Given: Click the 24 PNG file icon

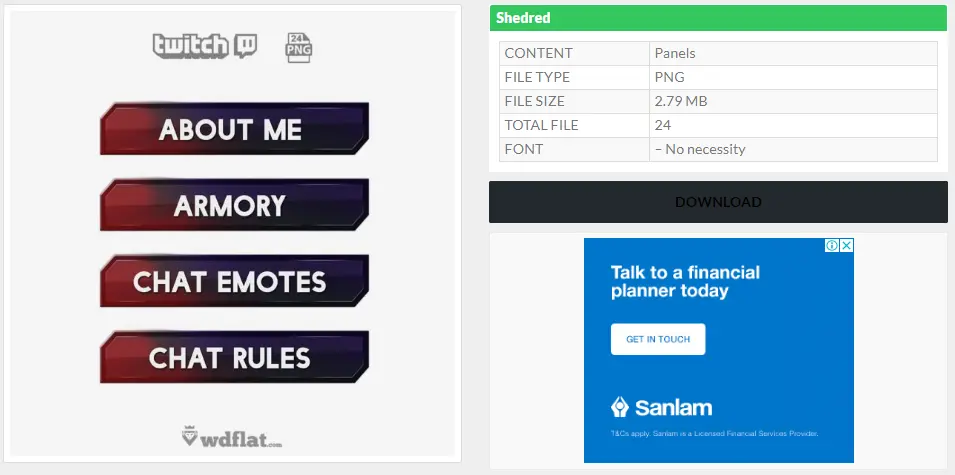Looking at the screenshot, I should tap(299, 47).
